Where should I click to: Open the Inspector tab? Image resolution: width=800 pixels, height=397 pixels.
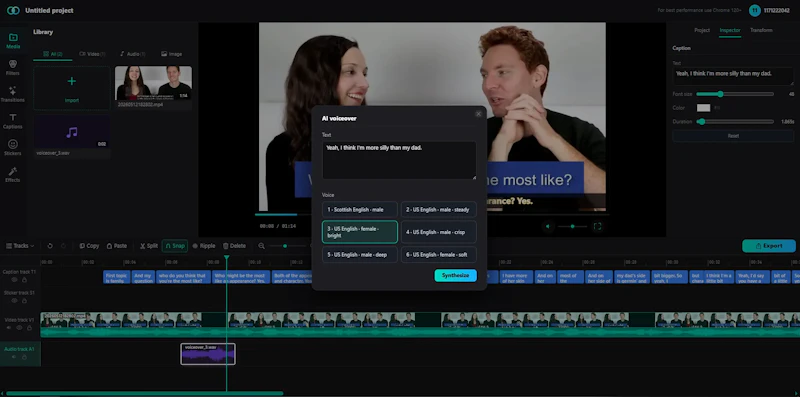730,30
